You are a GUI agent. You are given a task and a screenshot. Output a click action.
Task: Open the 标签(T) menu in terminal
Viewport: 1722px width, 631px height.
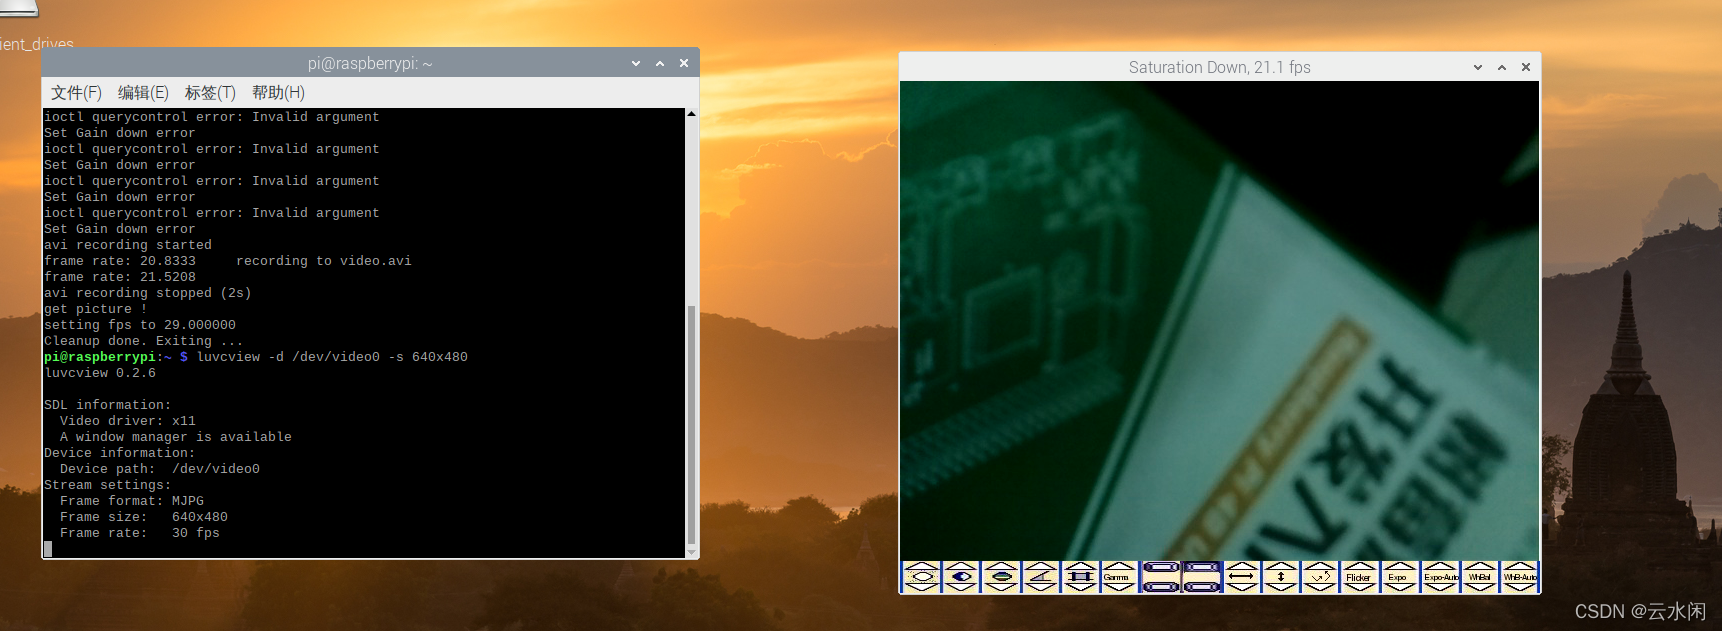[210, 93]
